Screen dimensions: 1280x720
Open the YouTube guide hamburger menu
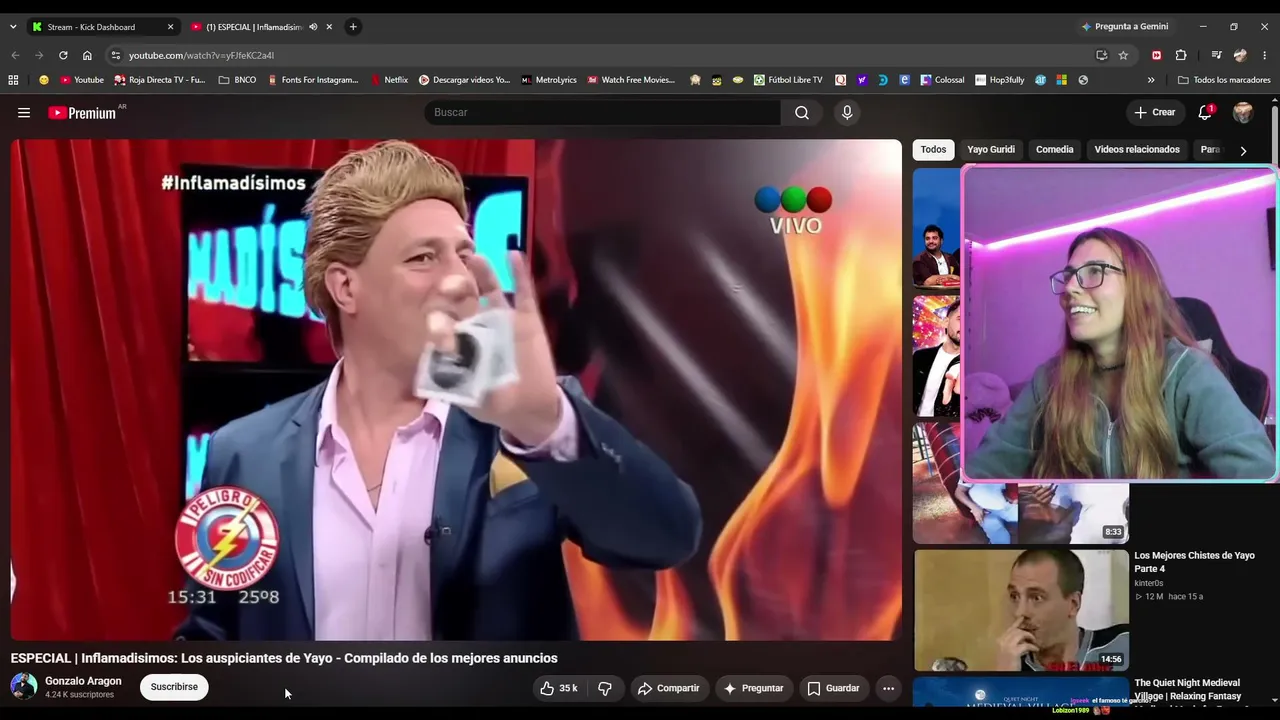point(24,113)
